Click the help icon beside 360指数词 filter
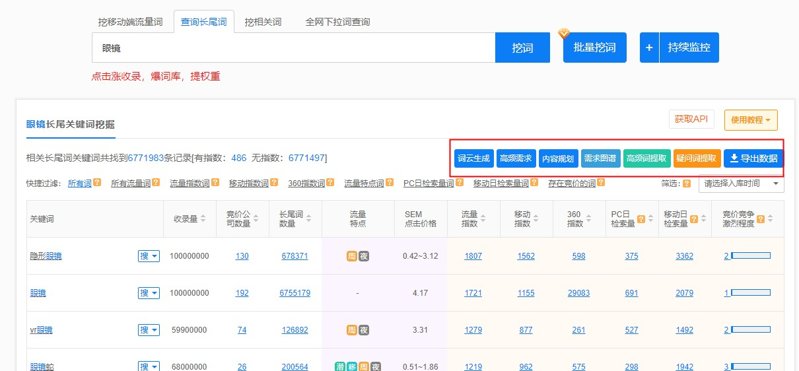The width and height of the screenshot is (799, 371). (330, 182)
